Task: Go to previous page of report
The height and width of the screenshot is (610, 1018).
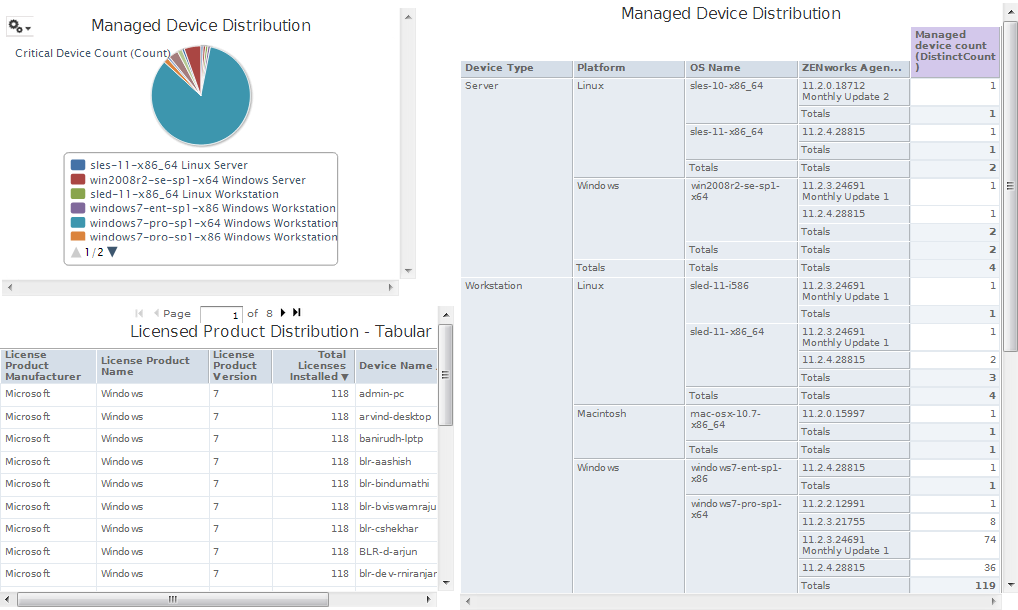Action: (x=155, y=313)
